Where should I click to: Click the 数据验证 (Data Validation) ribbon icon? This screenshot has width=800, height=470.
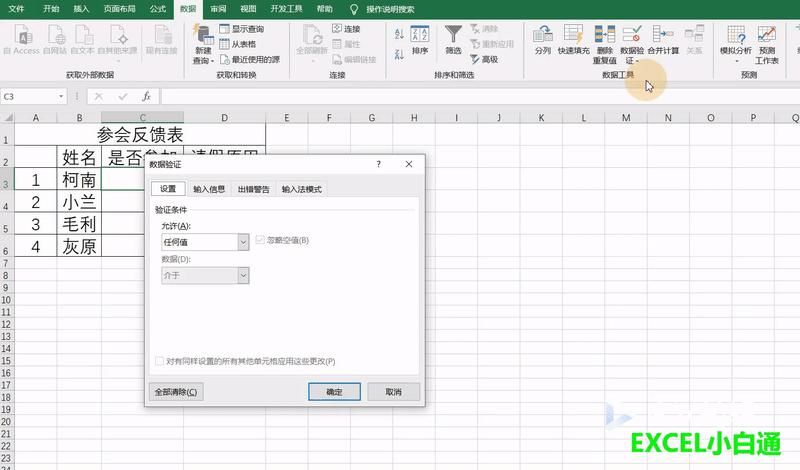pyautogui.click(x=632, y=35)
